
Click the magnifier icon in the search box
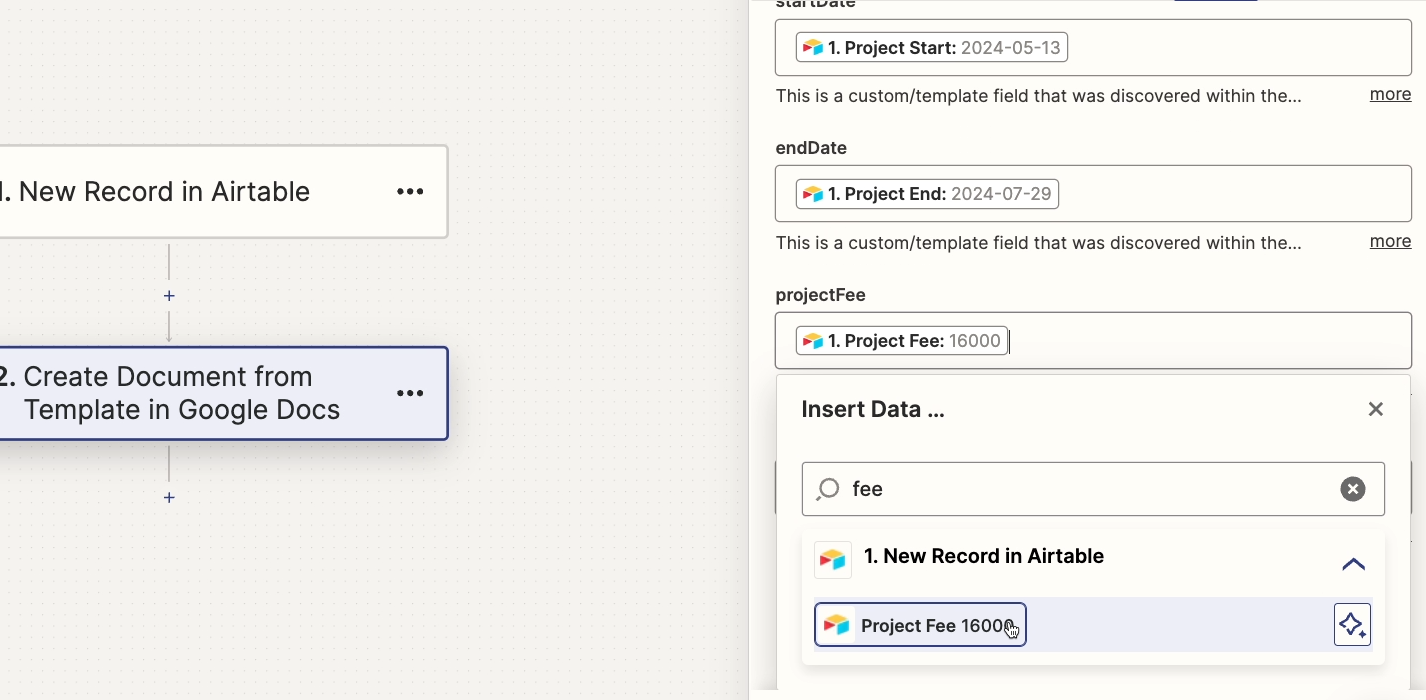pos(828,489)
